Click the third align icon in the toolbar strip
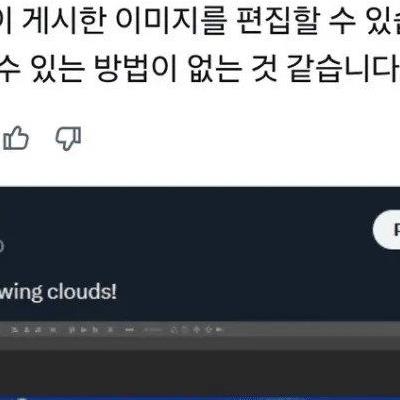Screen dimensions: 400x400 38,330
